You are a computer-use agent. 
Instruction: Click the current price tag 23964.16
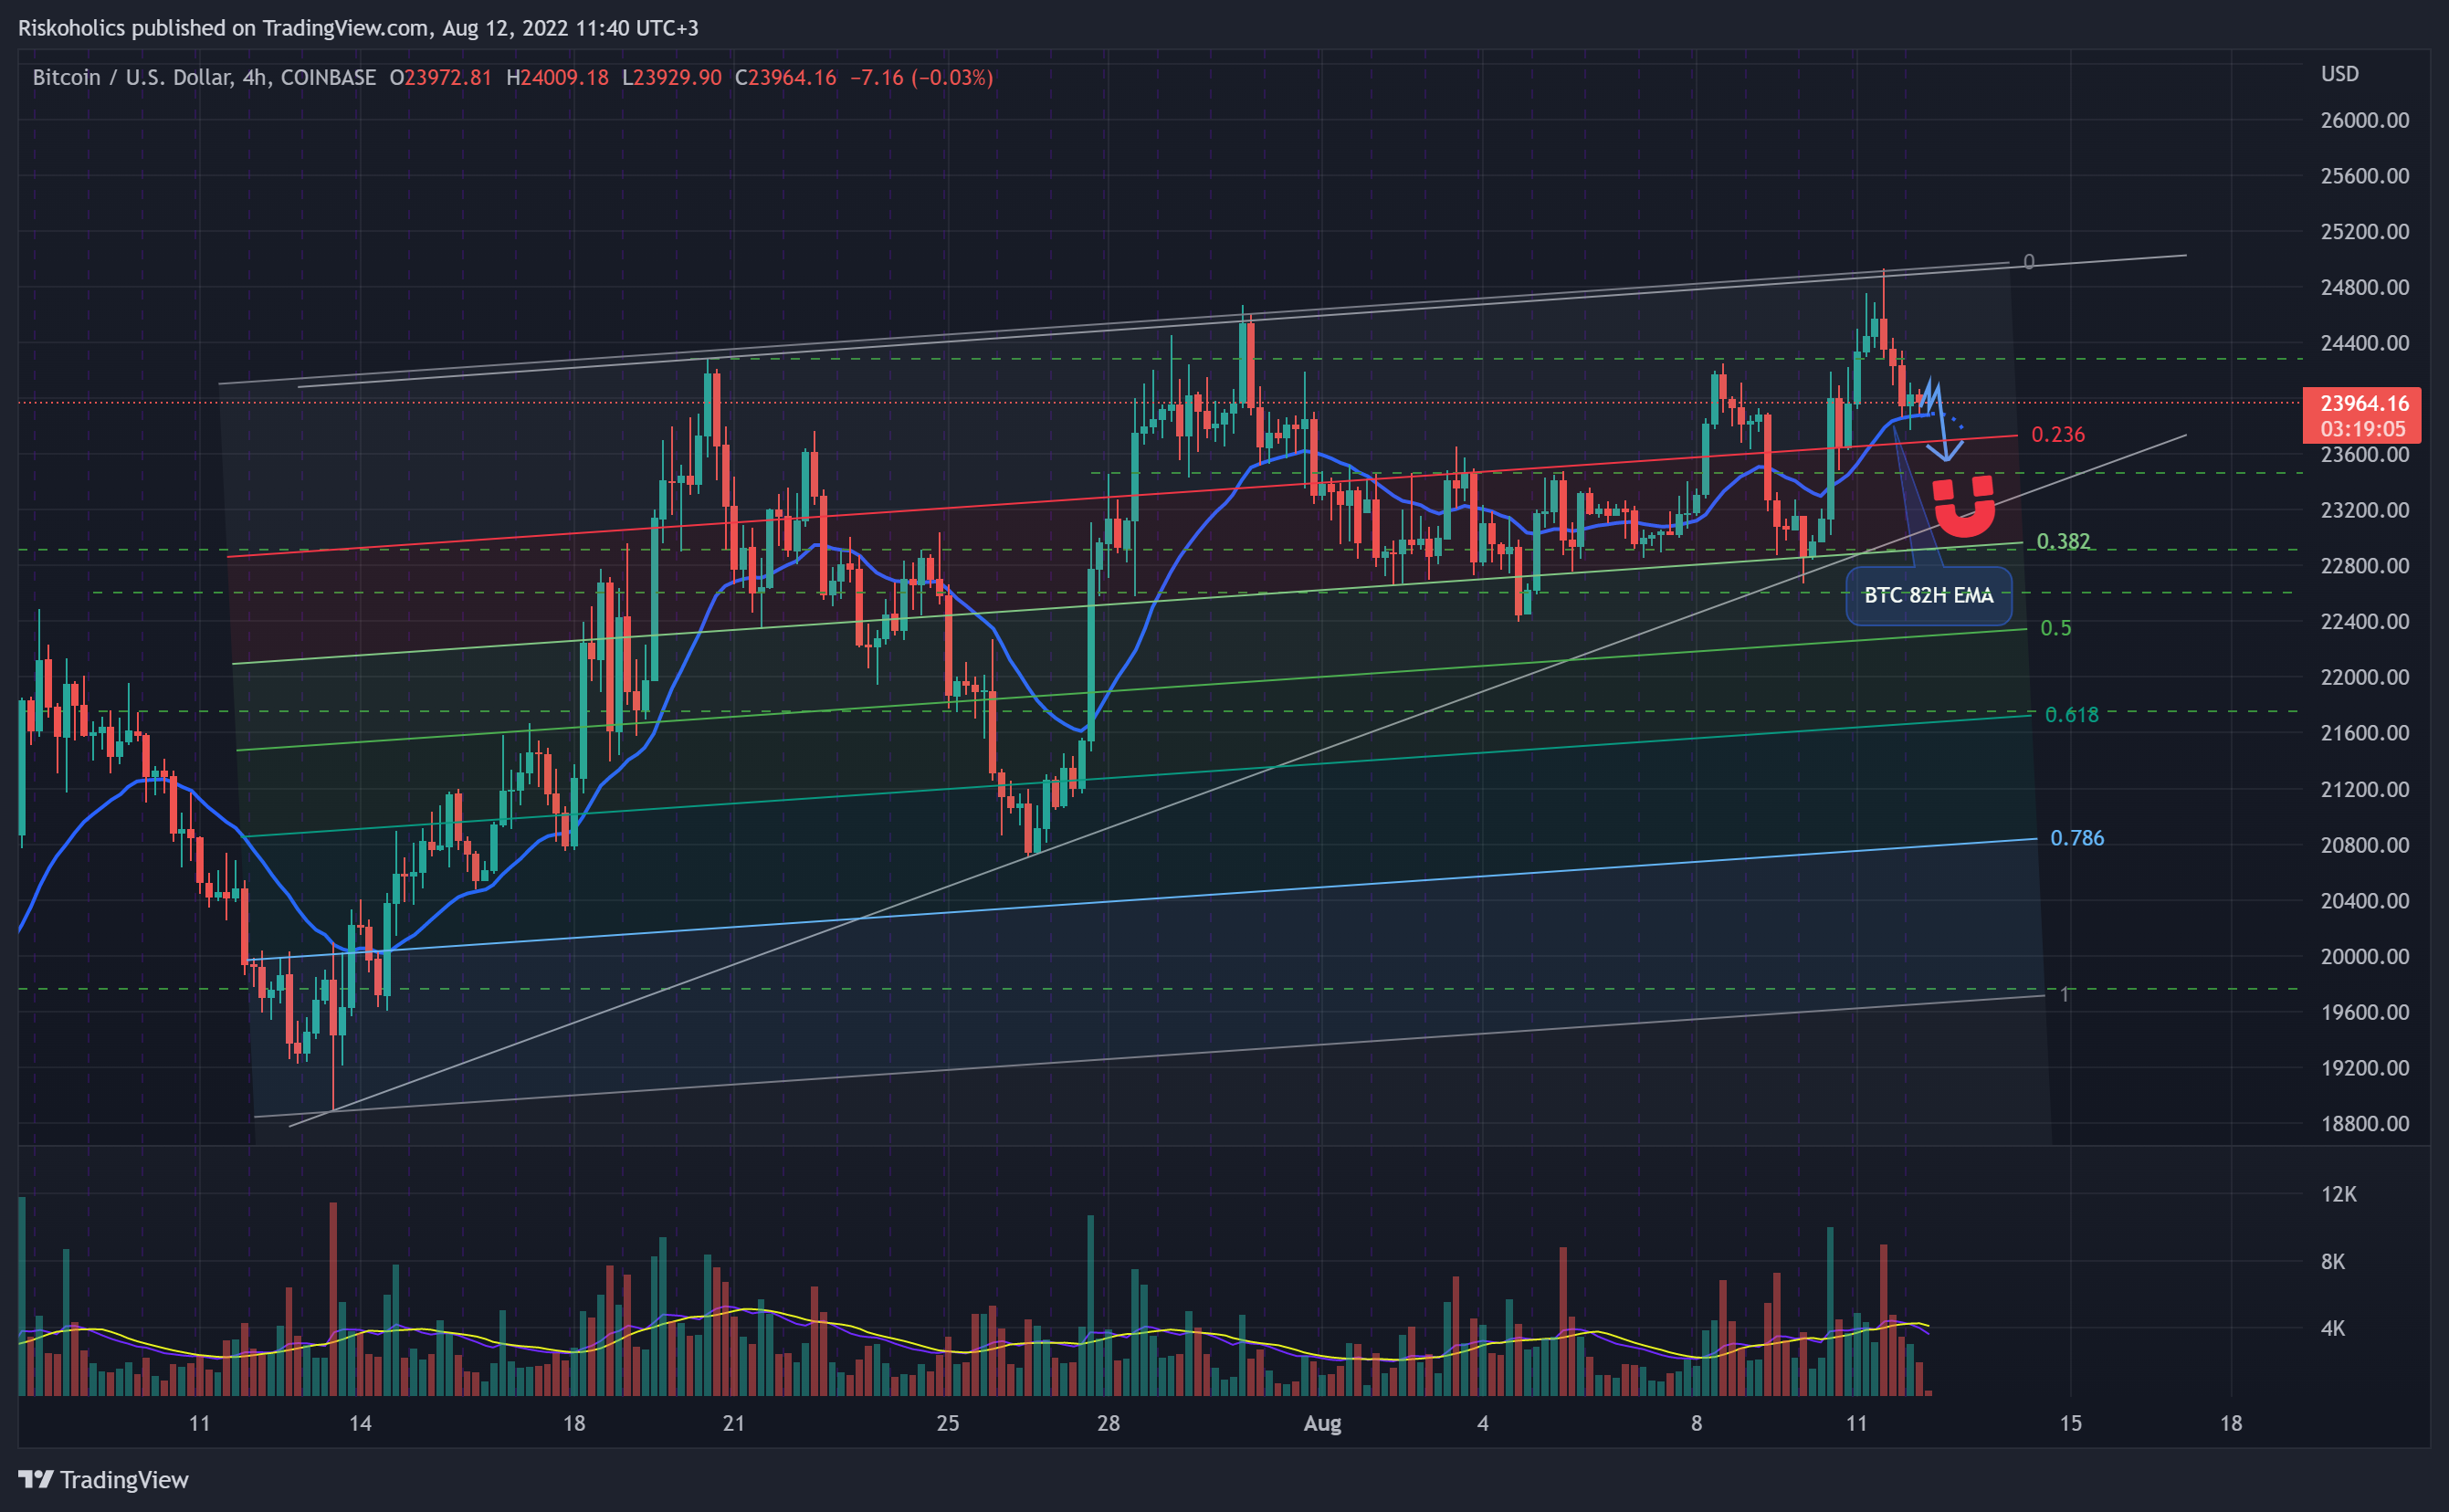coord(2363,403)
